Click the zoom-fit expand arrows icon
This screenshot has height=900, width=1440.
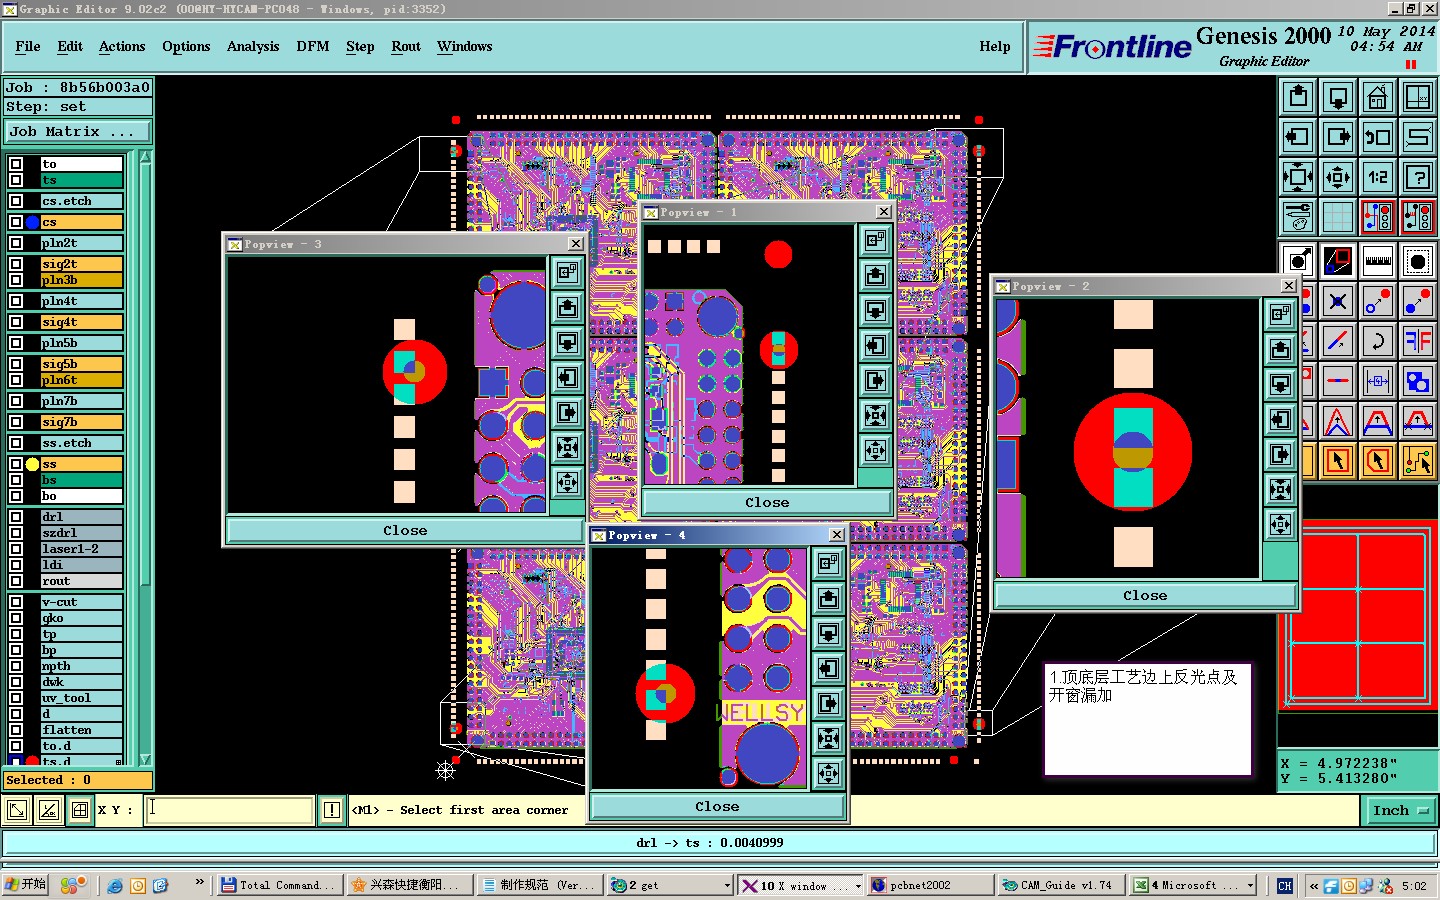(x=1298, y=177)
